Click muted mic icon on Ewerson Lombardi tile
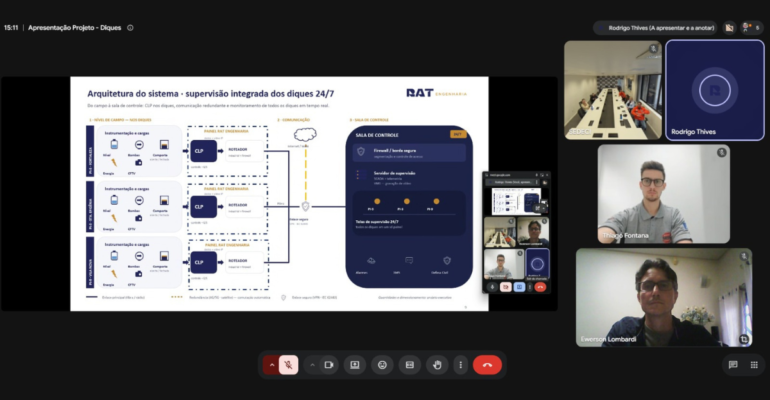This screenshot has height=400, width=770. tap(743, 256)
